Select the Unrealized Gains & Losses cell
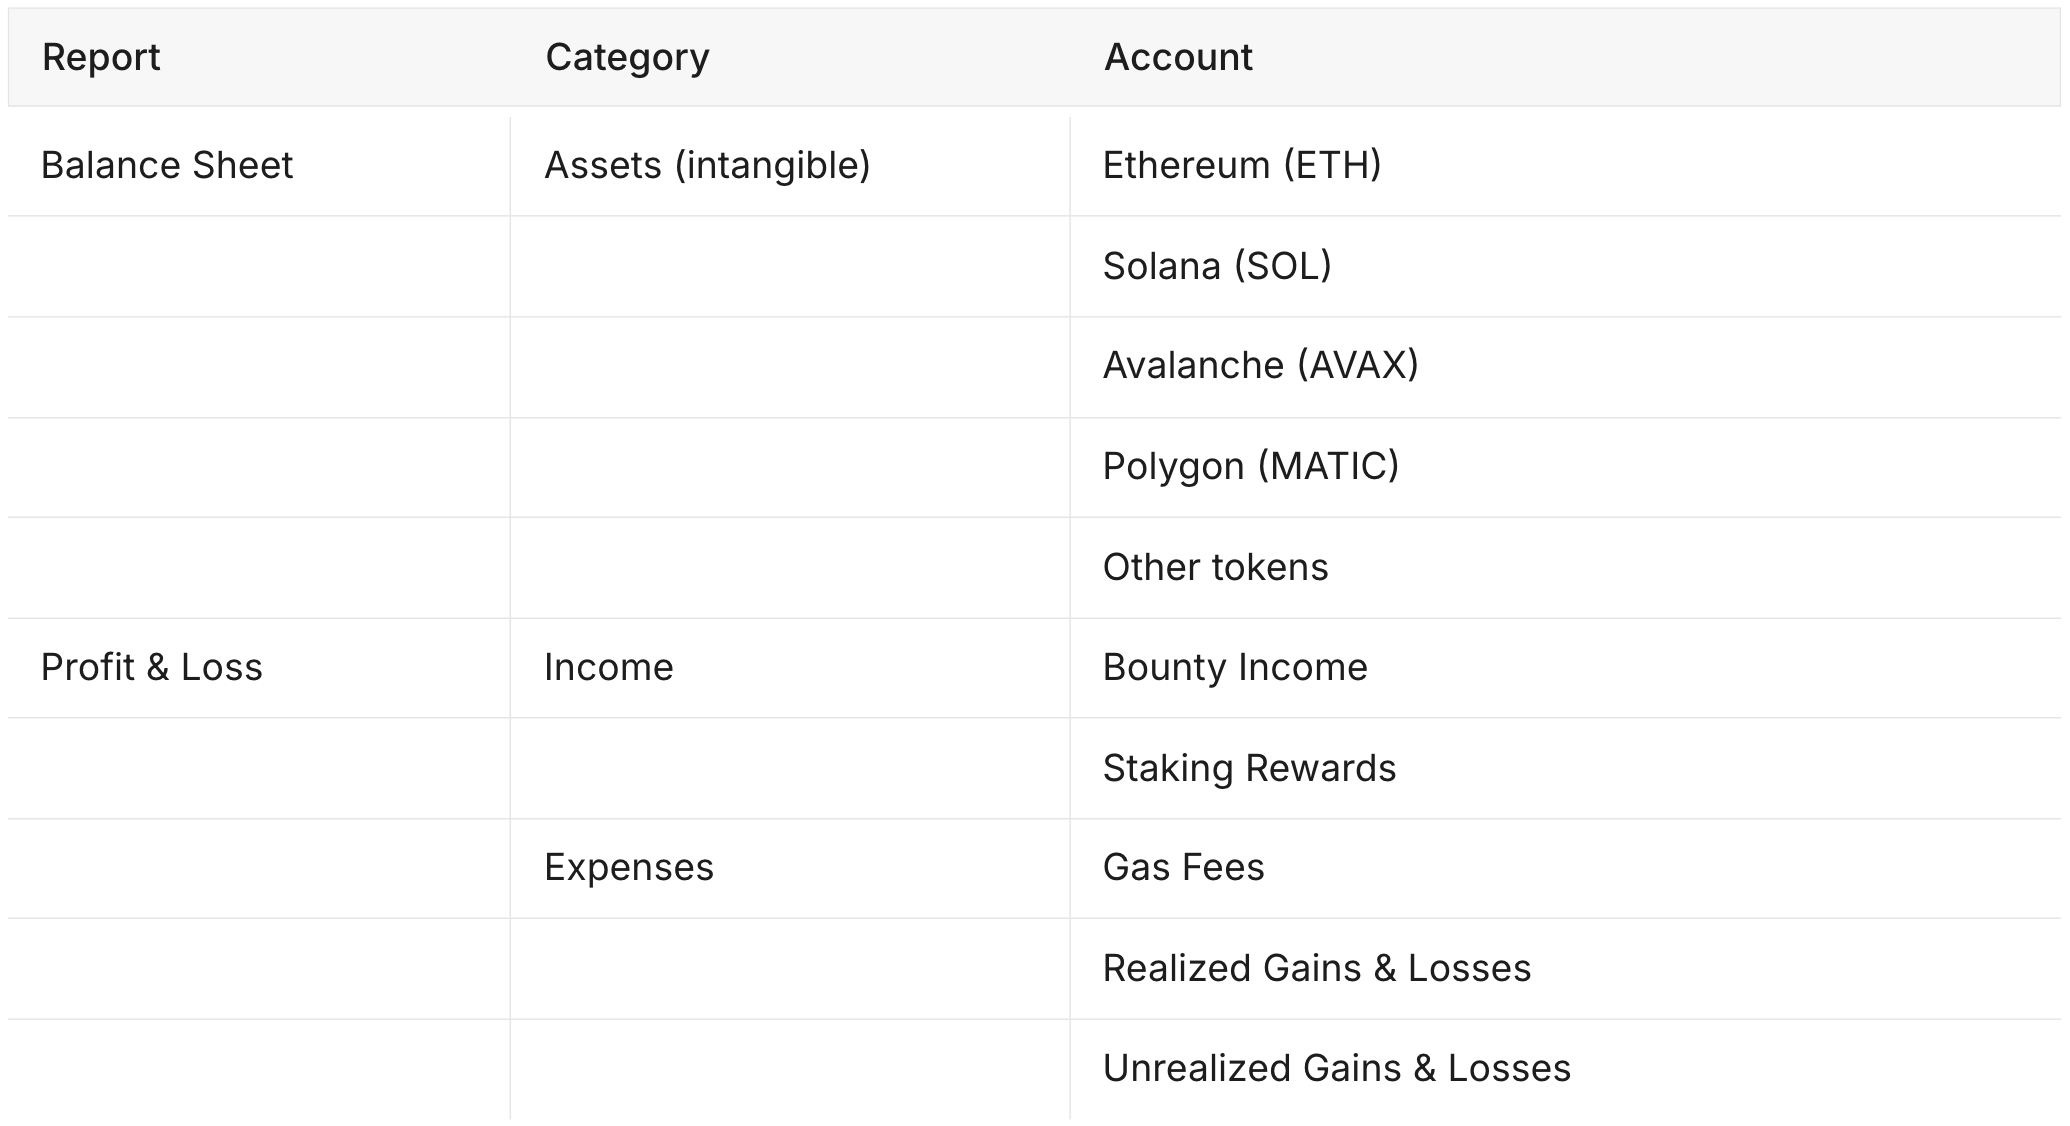 1336,1069
